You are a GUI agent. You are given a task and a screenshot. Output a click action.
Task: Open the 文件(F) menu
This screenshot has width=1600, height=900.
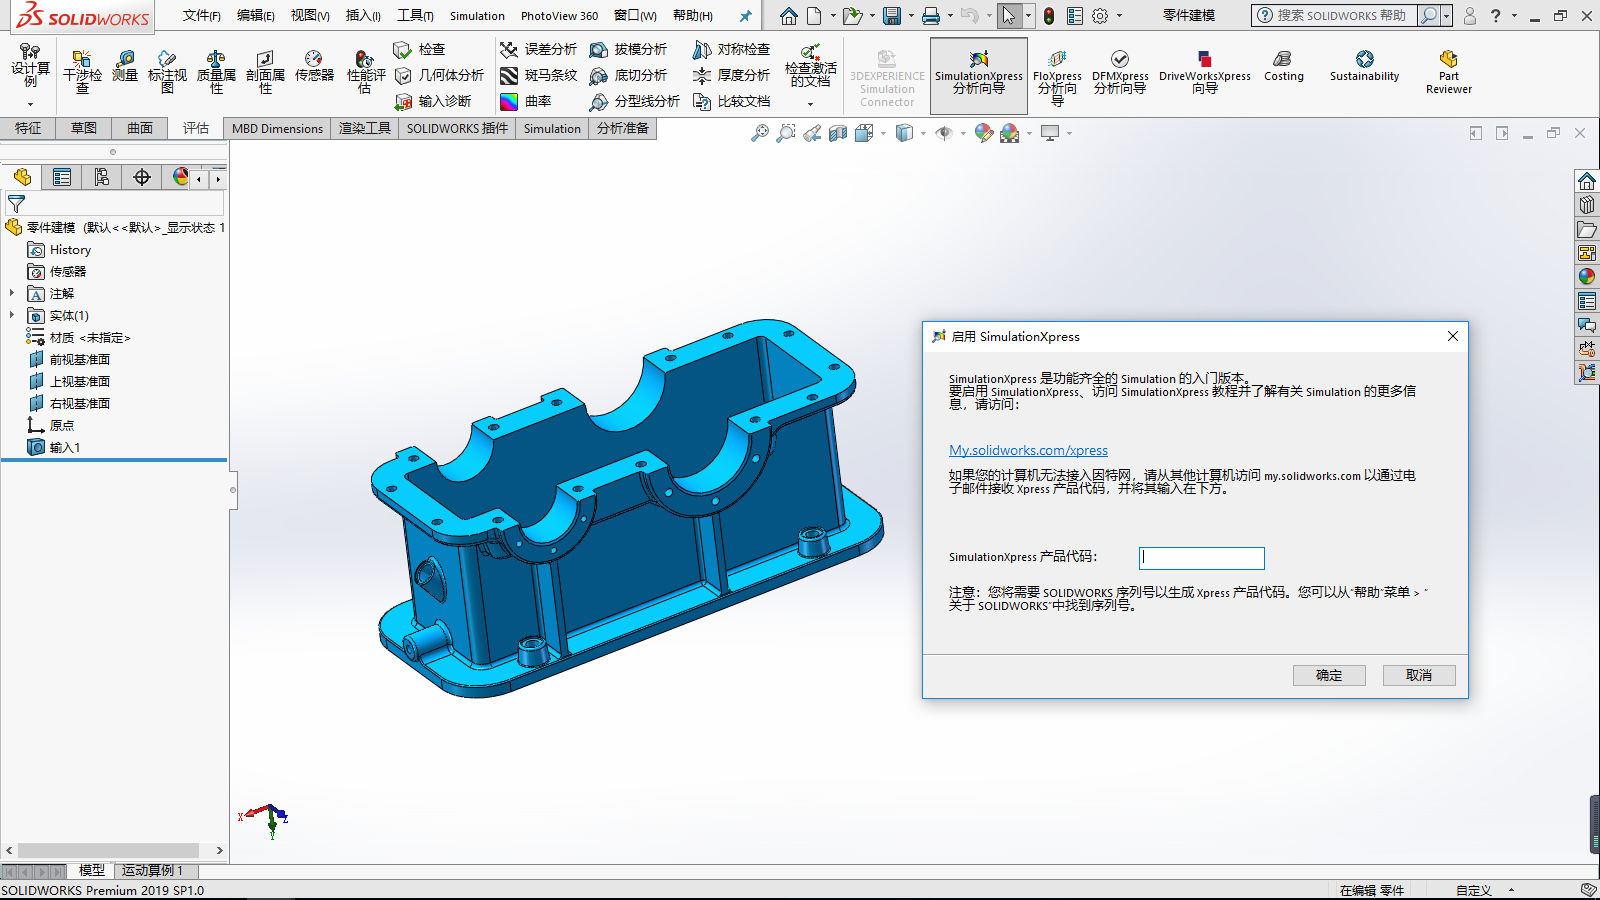pyautogui.click(x=202, y=16)
